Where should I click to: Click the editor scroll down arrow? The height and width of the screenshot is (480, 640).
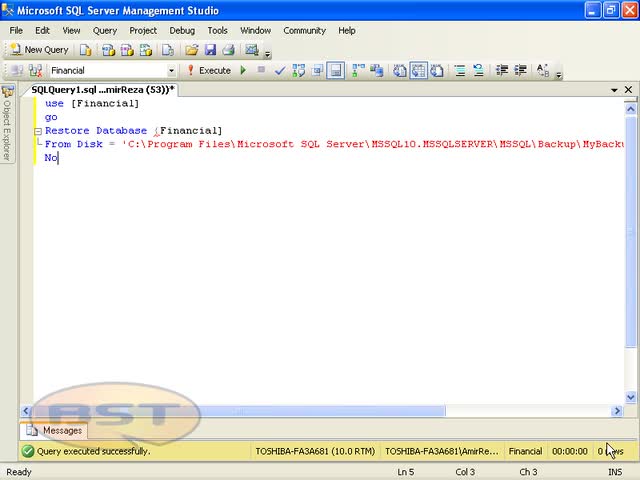coord(630,397)
